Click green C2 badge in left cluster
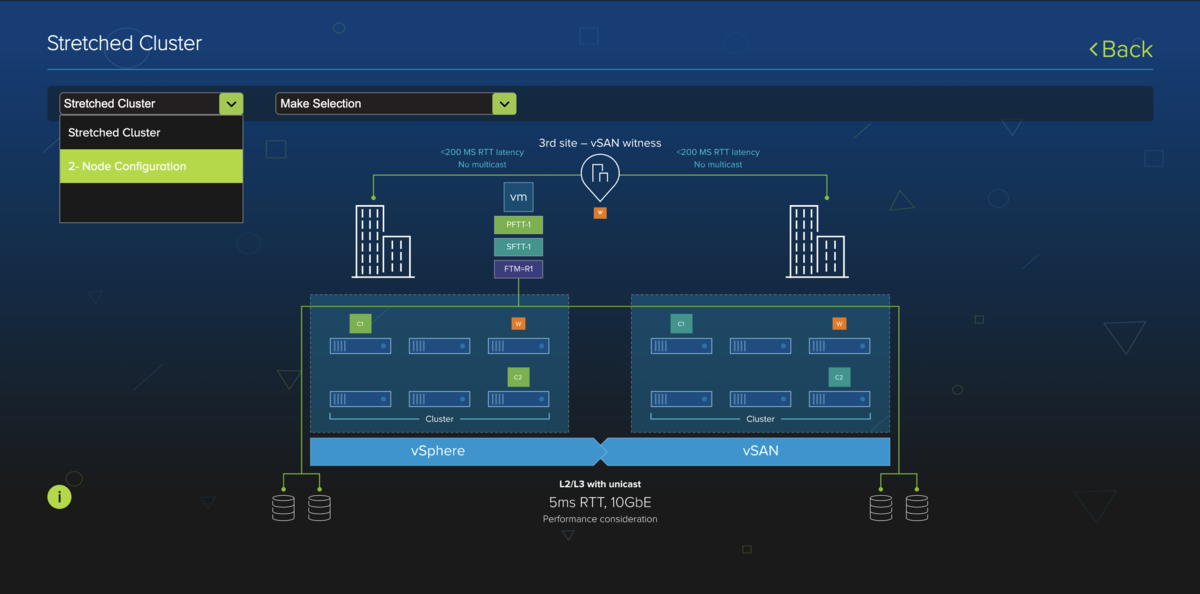The width and height of the screenshot is (1200, 594). 518,377
